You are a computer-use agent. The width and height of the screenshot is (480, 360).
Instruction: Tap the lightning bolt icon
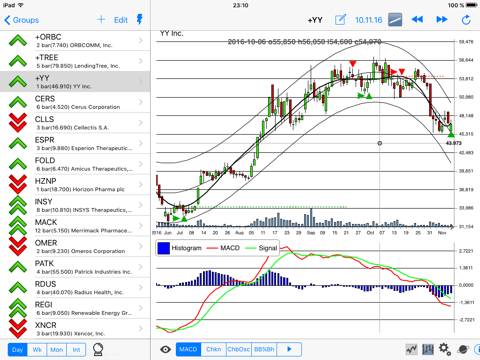point(140,20)
